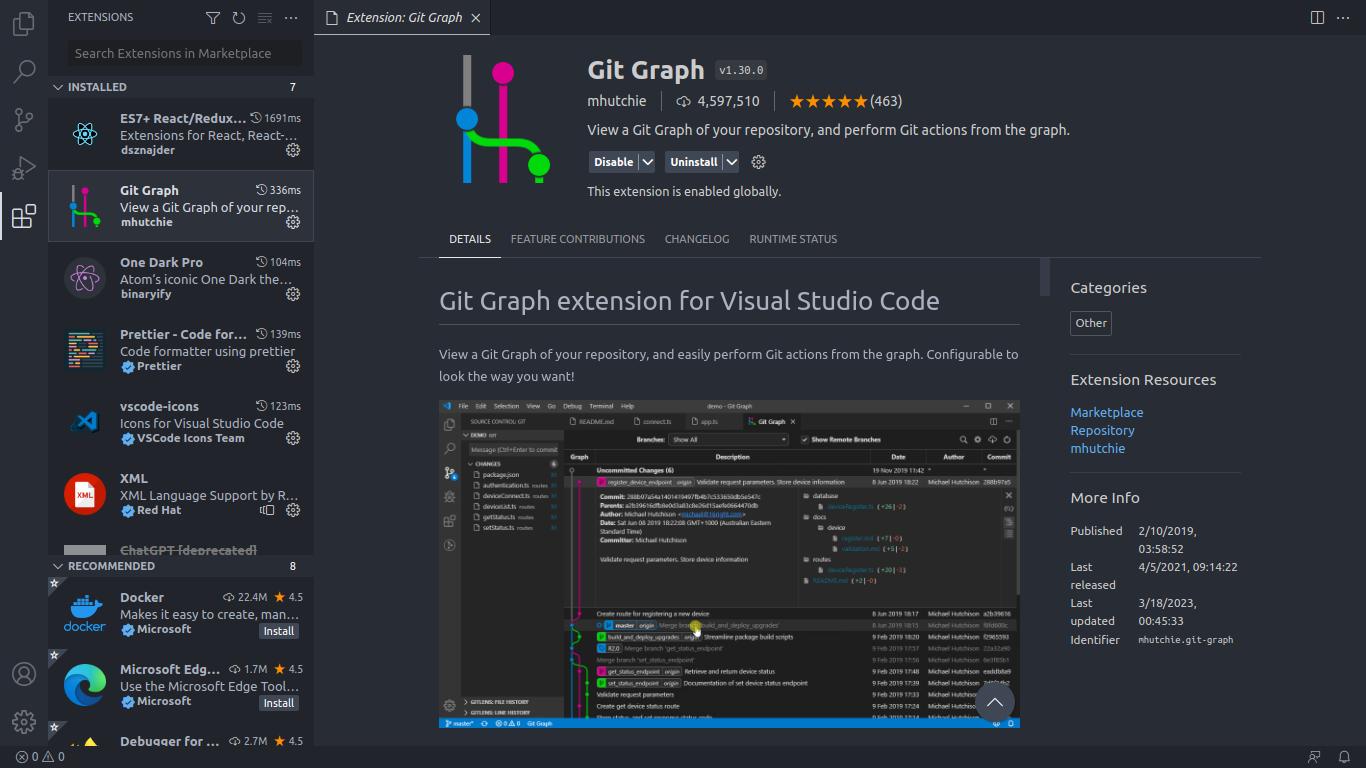Viewport: 1366px width, 768px height.
Task: Click identifier mhutchie.git-graph
Action: coord(1185,640)
